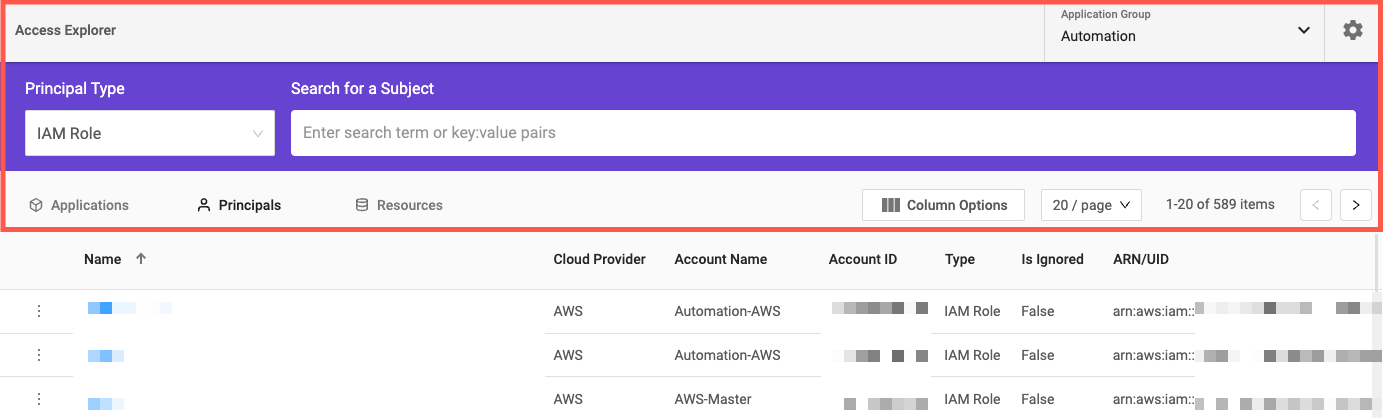Click the Is Ignored column header

[x=1051, y=259]
